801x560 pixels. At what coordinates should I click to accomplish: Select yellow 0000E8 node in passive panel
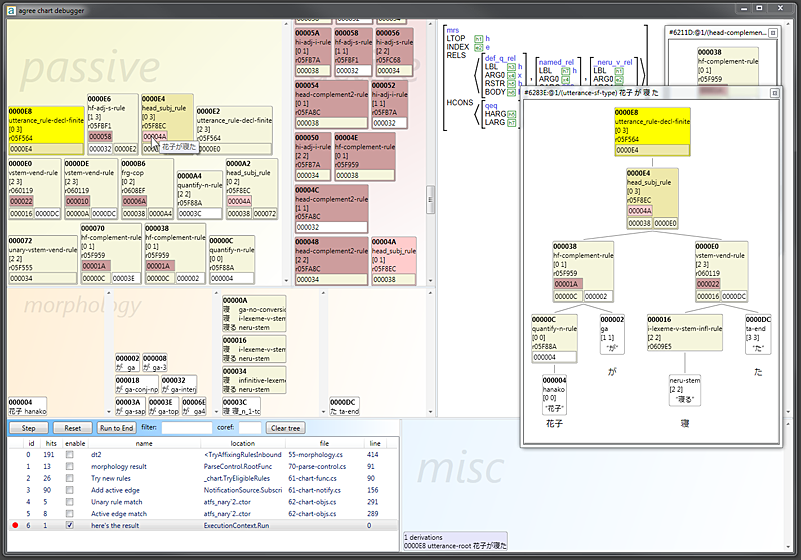coord(46,131)
